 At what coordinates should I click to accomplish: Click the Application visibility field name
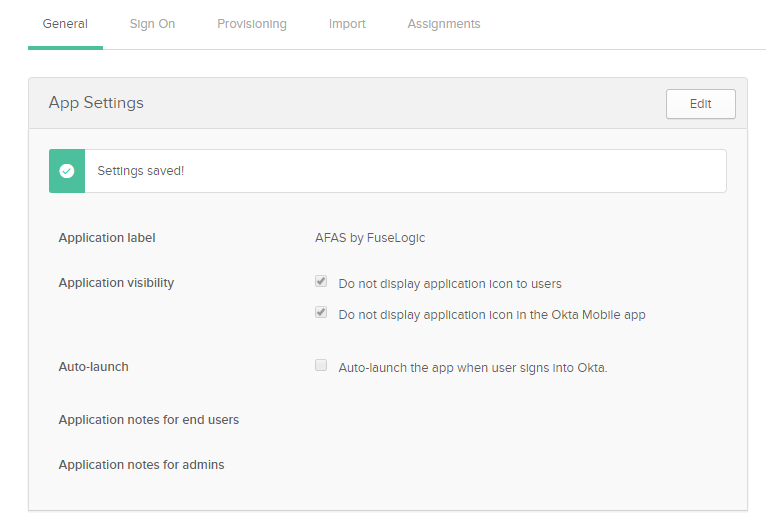(116, 283)
